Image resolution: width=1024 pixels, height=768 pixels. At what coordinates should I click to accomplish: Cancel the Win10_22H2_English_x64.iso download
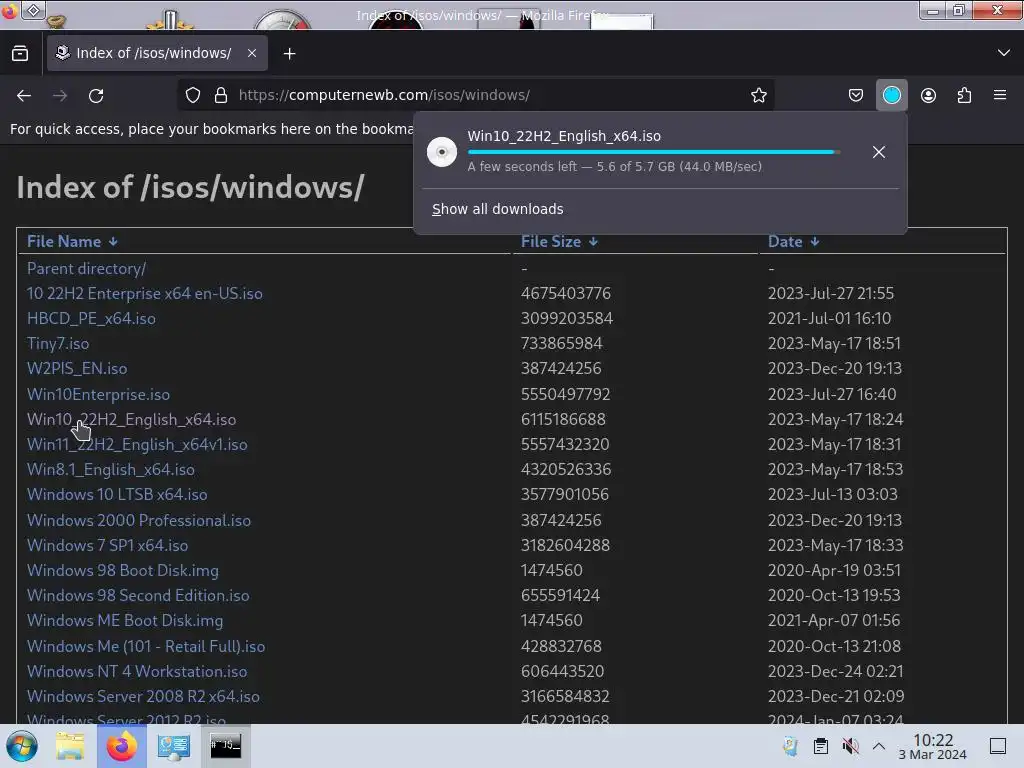point(879,152)
